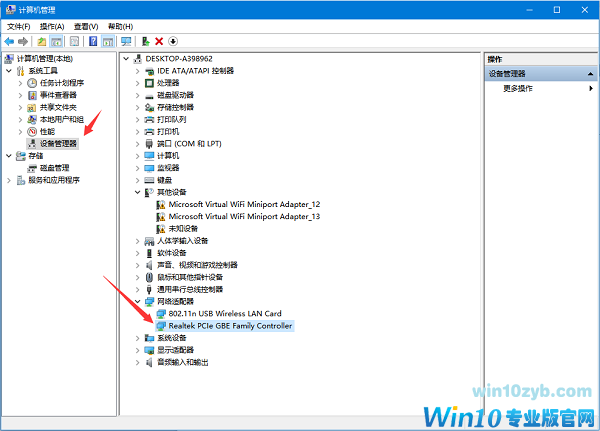Expand the 本地用户和组 node
The height and width of the screenshot is (431, 600).
[20, 119]
